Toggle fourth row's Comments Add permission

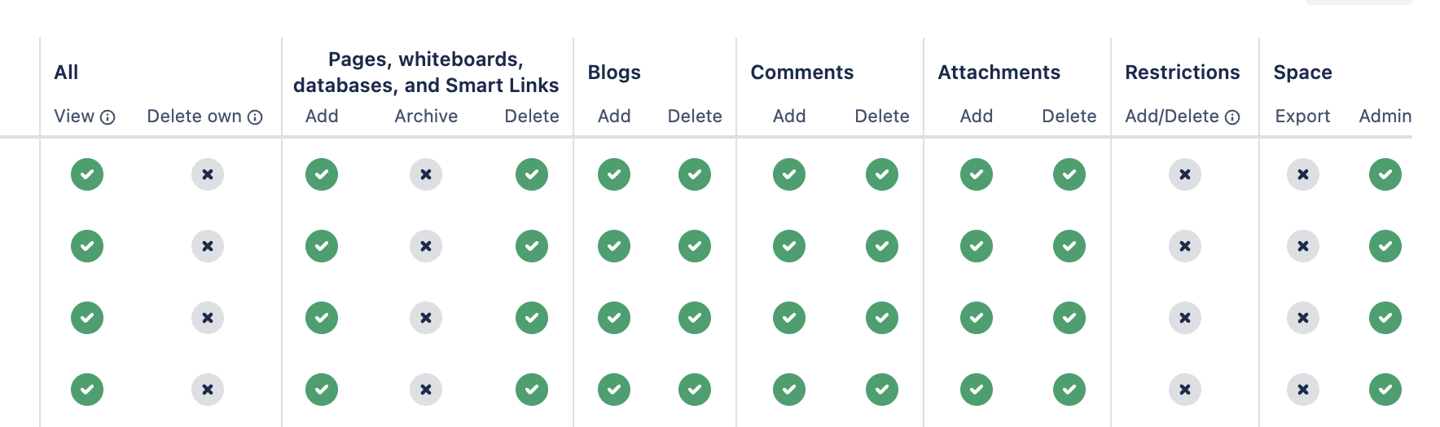click(x=789, y=389)
